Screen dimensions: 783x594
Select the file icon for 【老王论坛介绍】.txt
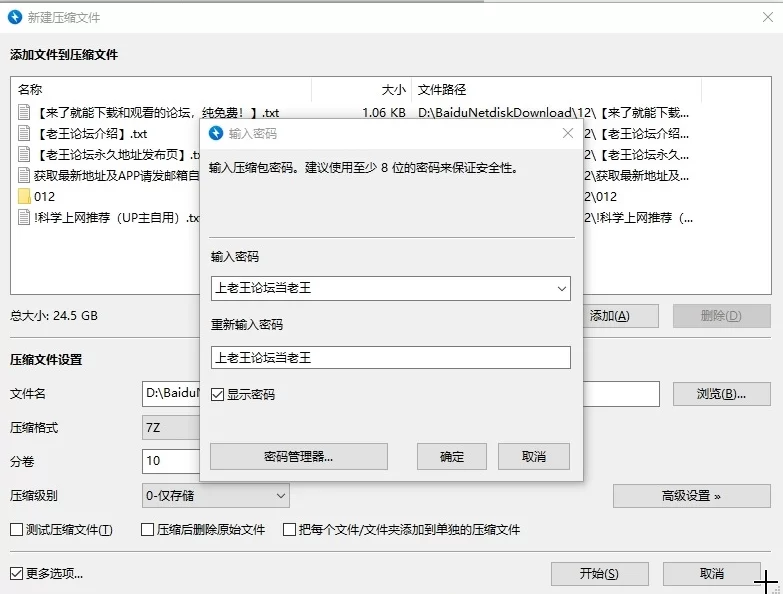pyautogui.click(x=24, y=133)
